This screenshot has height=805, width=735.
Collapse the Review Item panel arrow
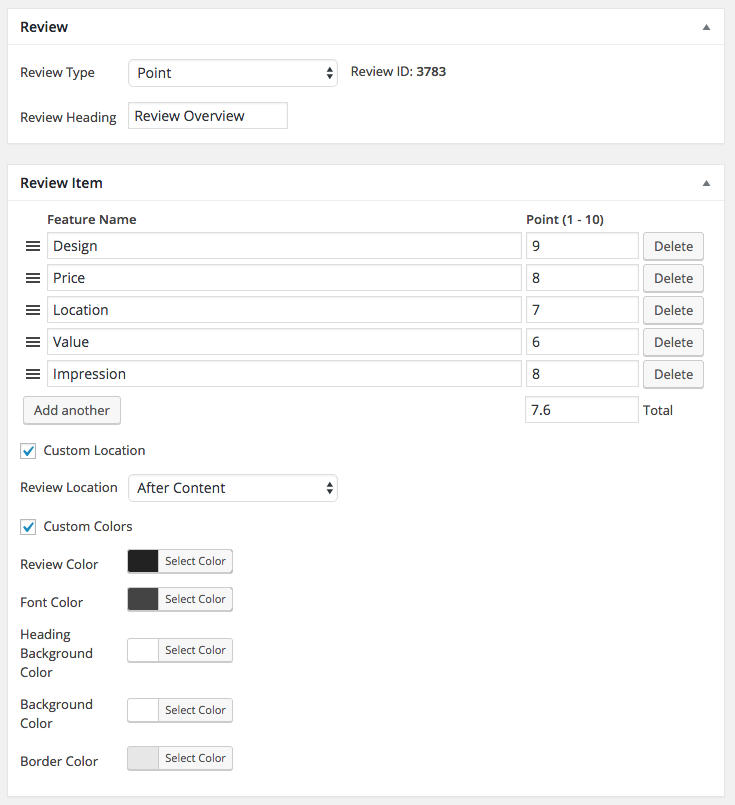click(706, 183)
